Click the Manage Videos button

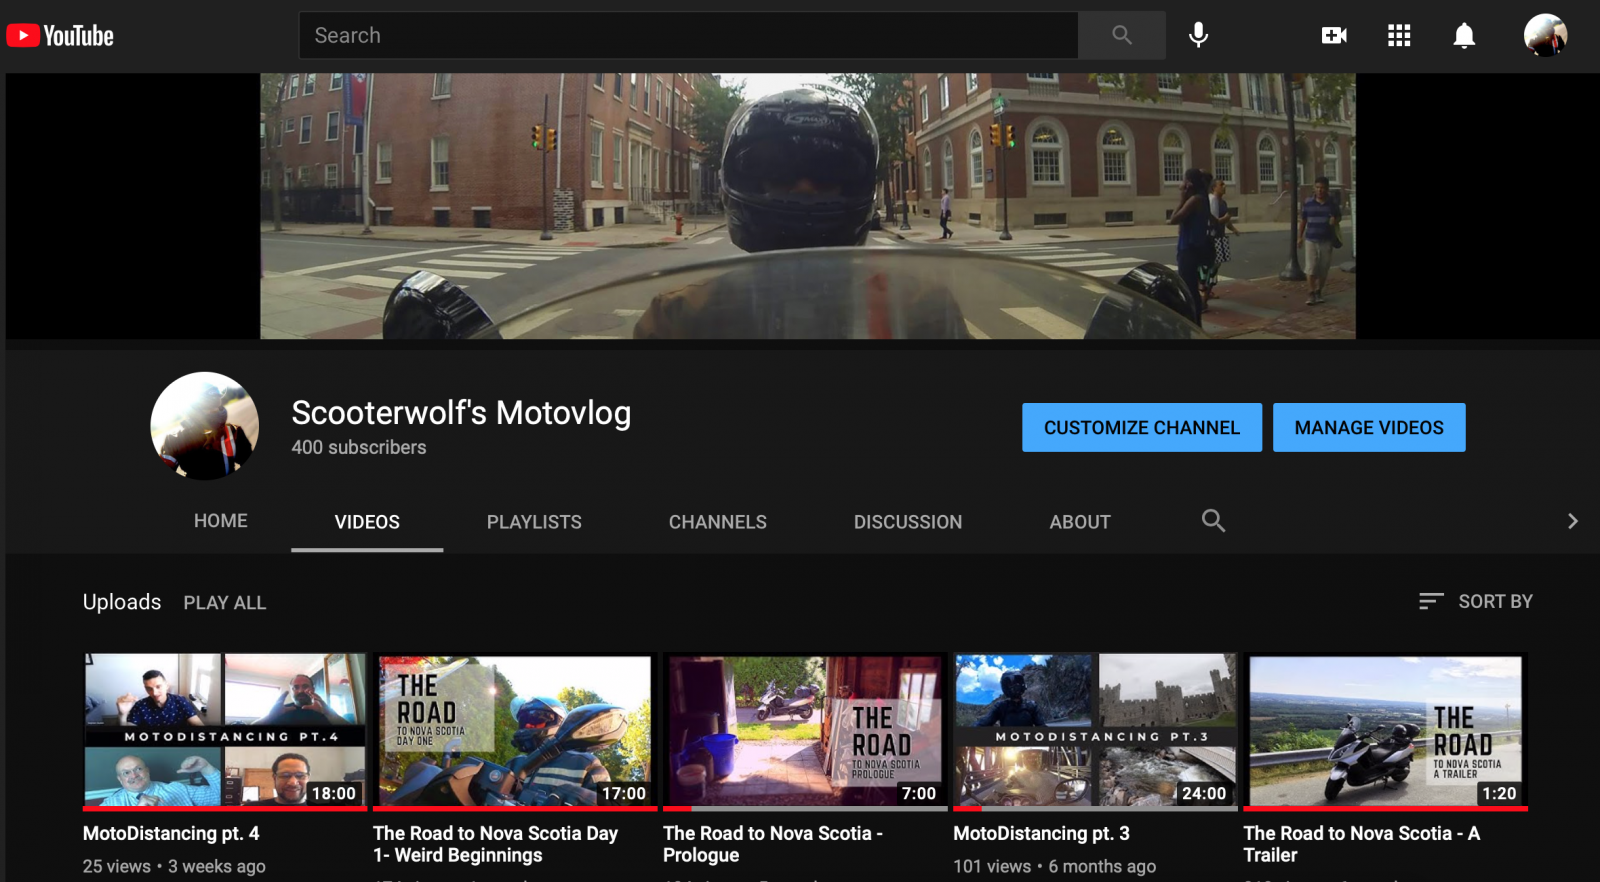[1368, 427]
